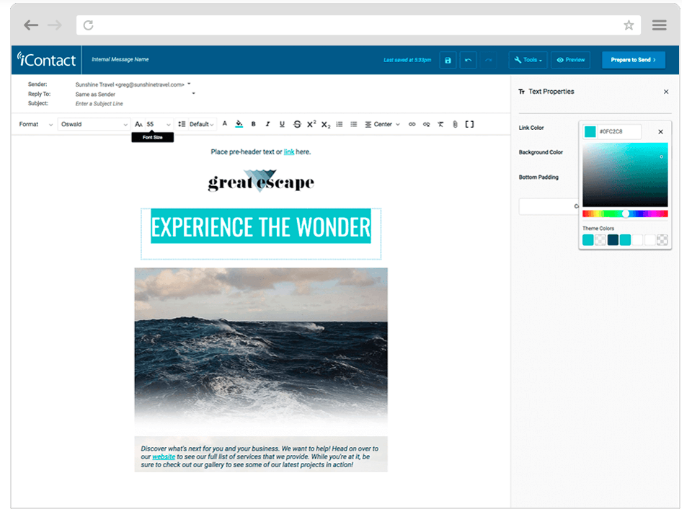Click the browser forward arrow
Image resolution: width=682 pixels, height=512 pixels.
55,25
